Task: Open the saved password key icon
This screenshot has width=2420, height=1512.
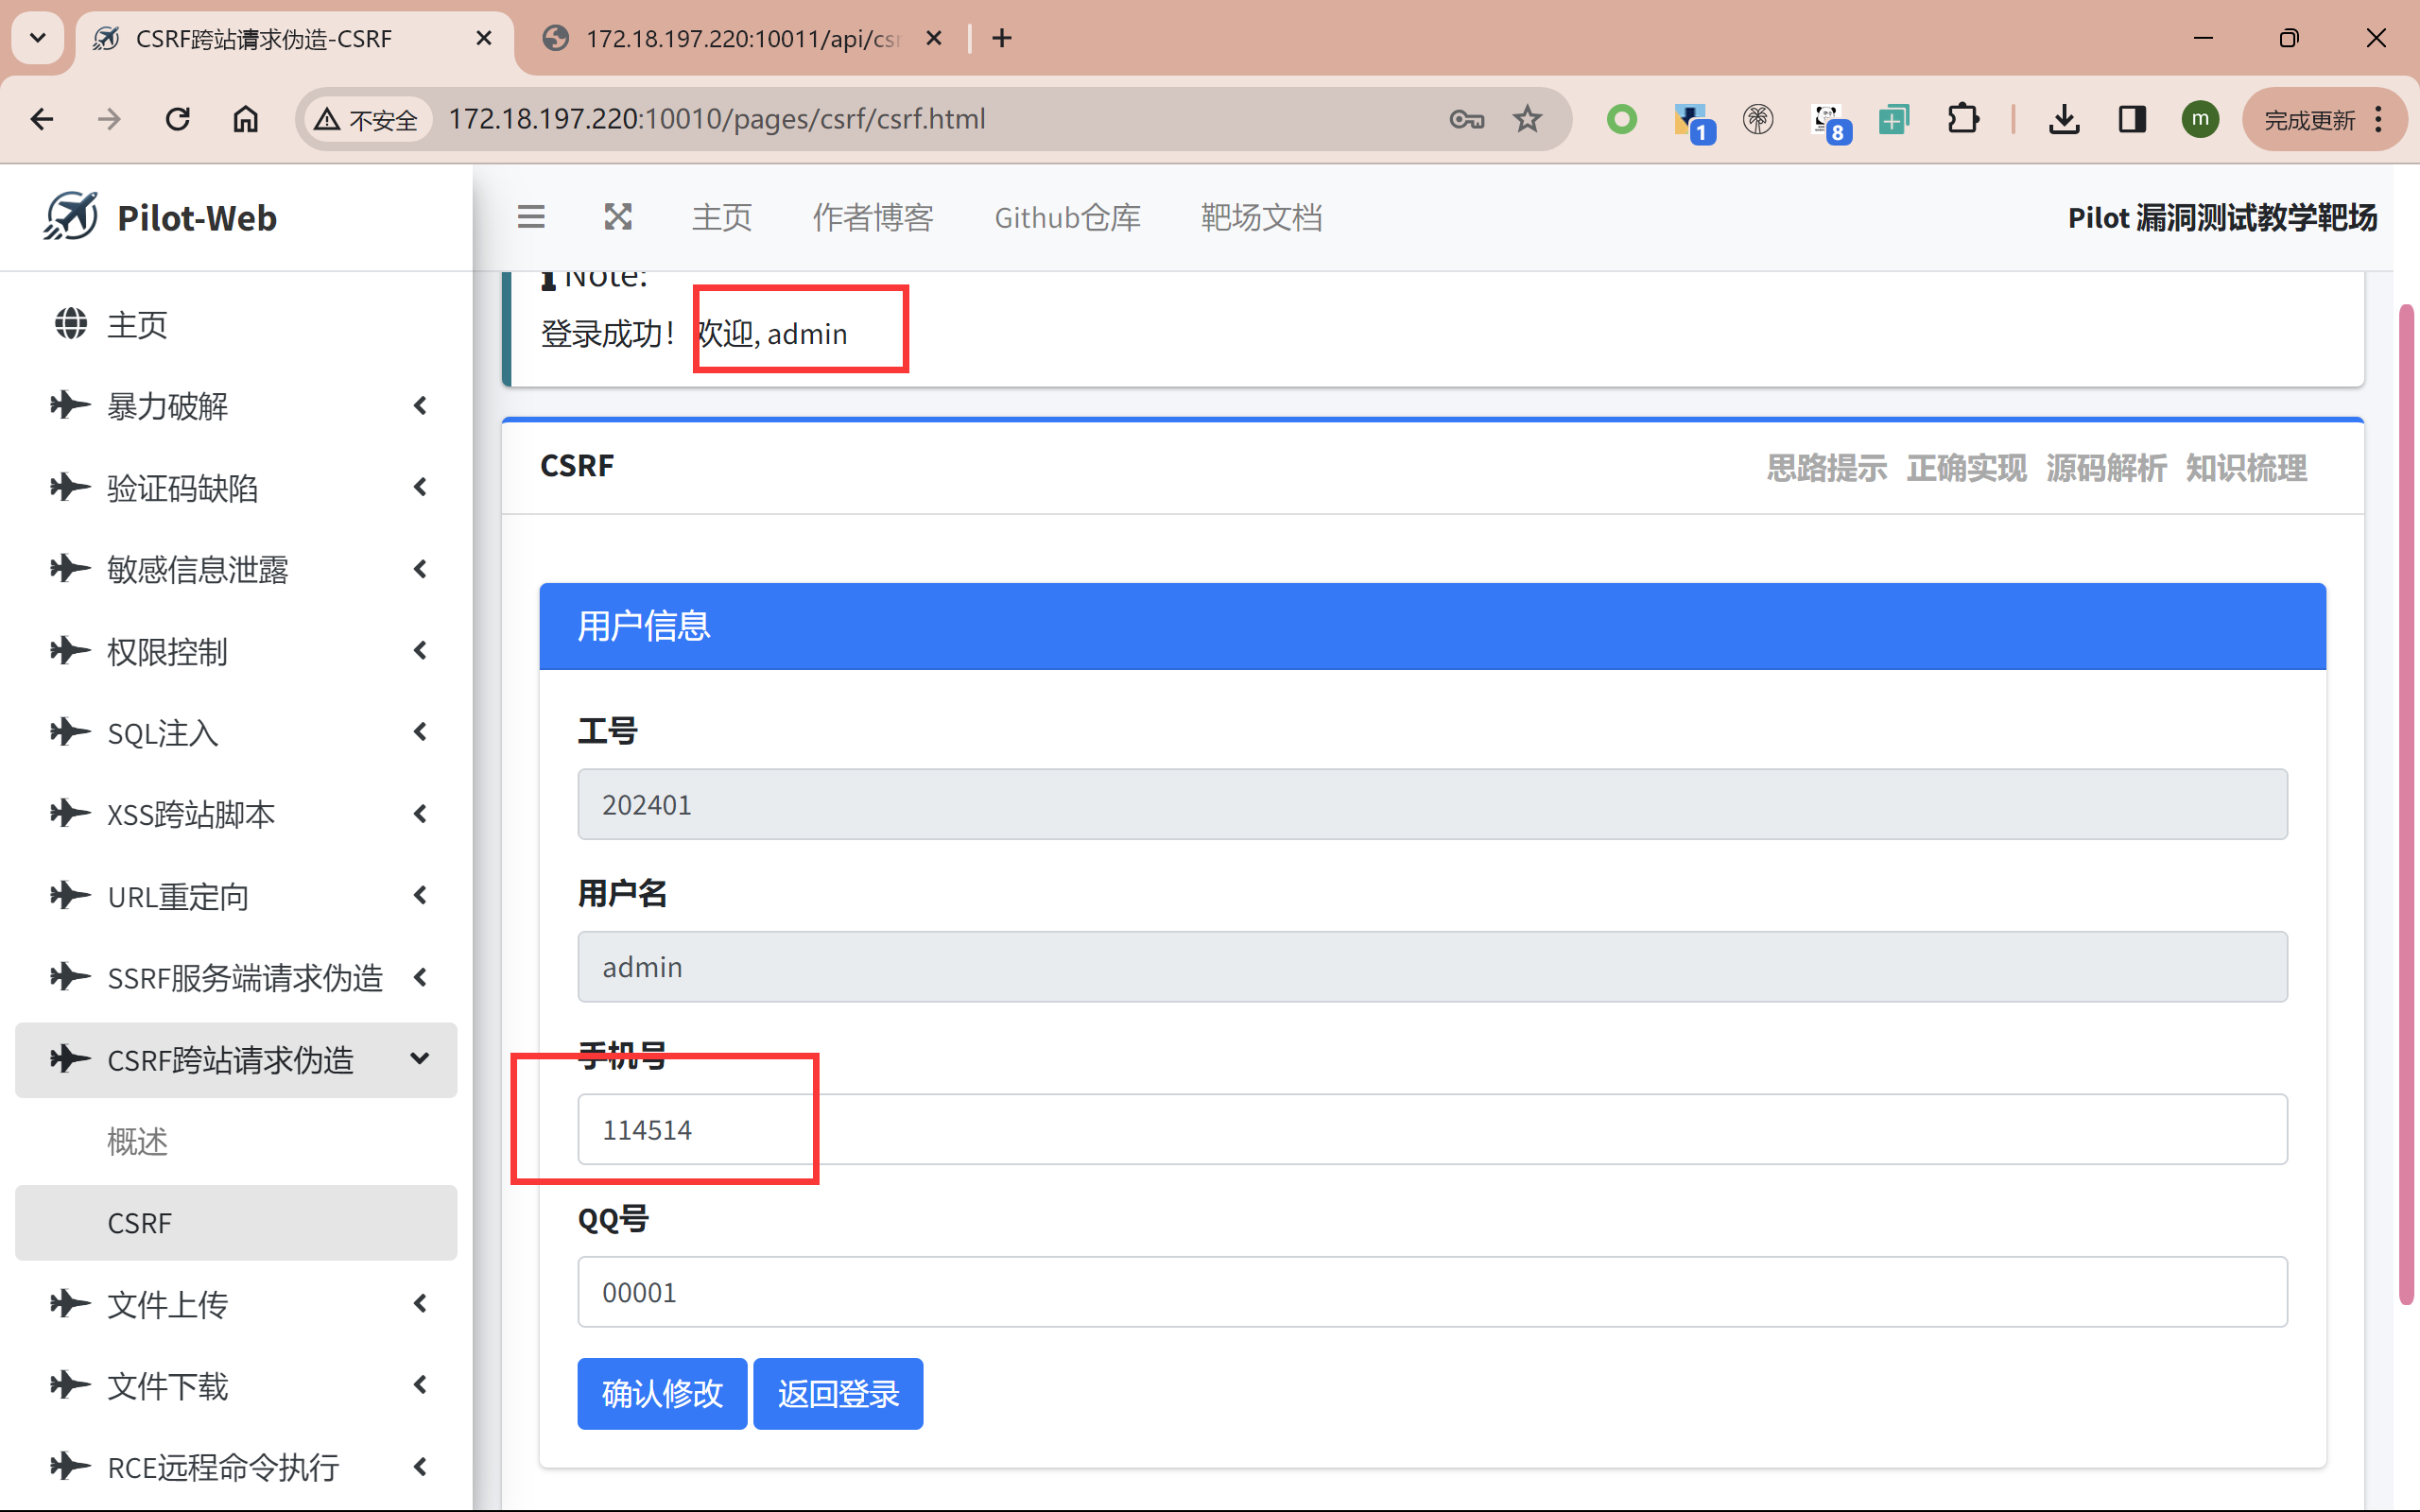Action: click(1466, 120)
